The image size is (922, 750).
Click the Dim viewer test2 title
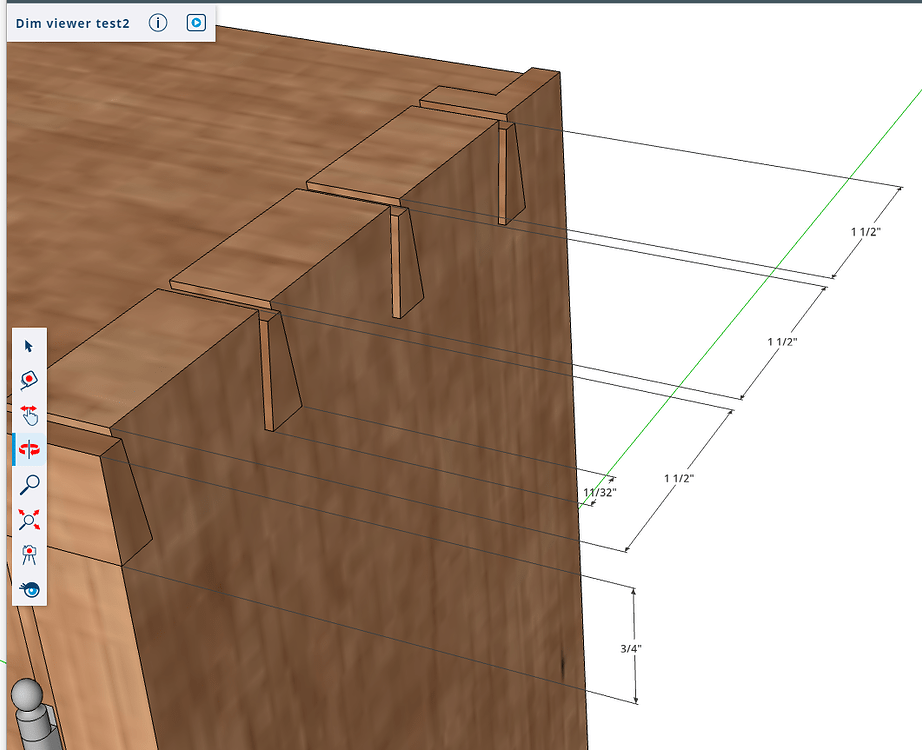(x=73, y=23)
